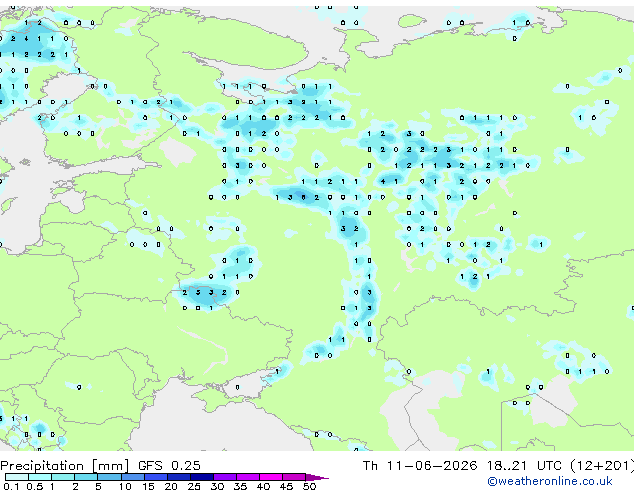Pick the 40–45 mm magenta legend swatch
Image resolution: width=634 pixels, height=490 pixels.
click(271, 477)
